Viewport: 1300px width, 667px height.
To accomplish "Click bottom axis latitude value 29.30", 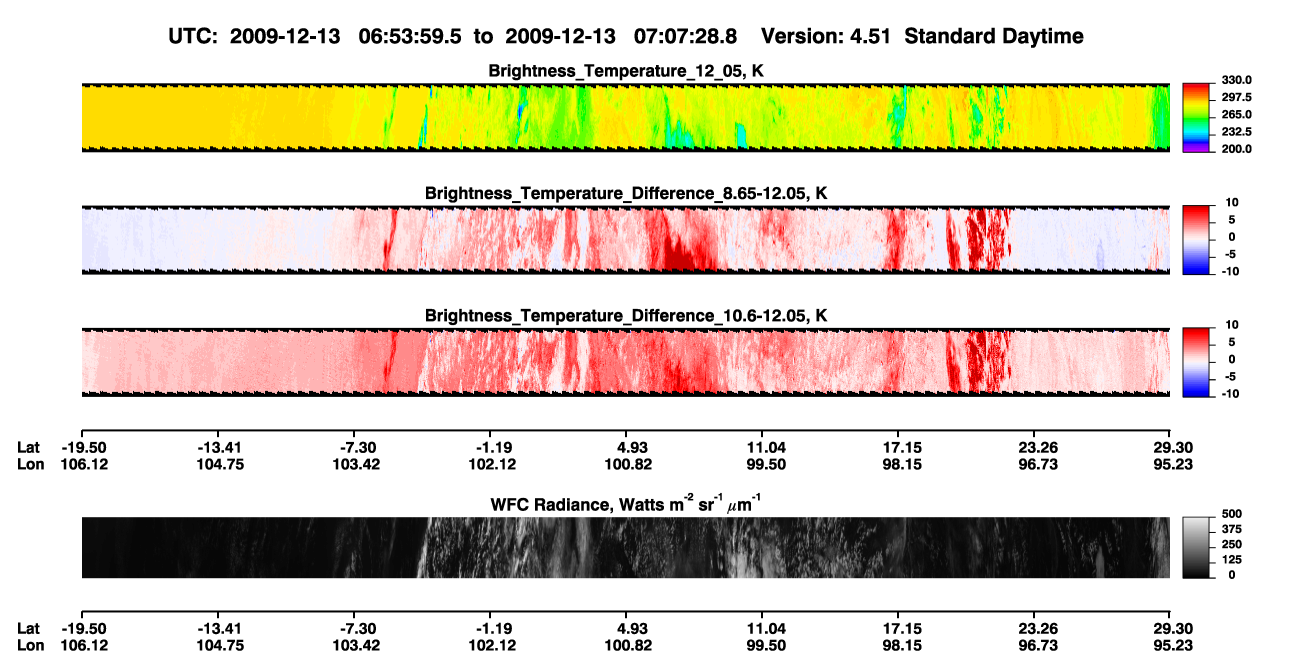I will point(1170,629).
